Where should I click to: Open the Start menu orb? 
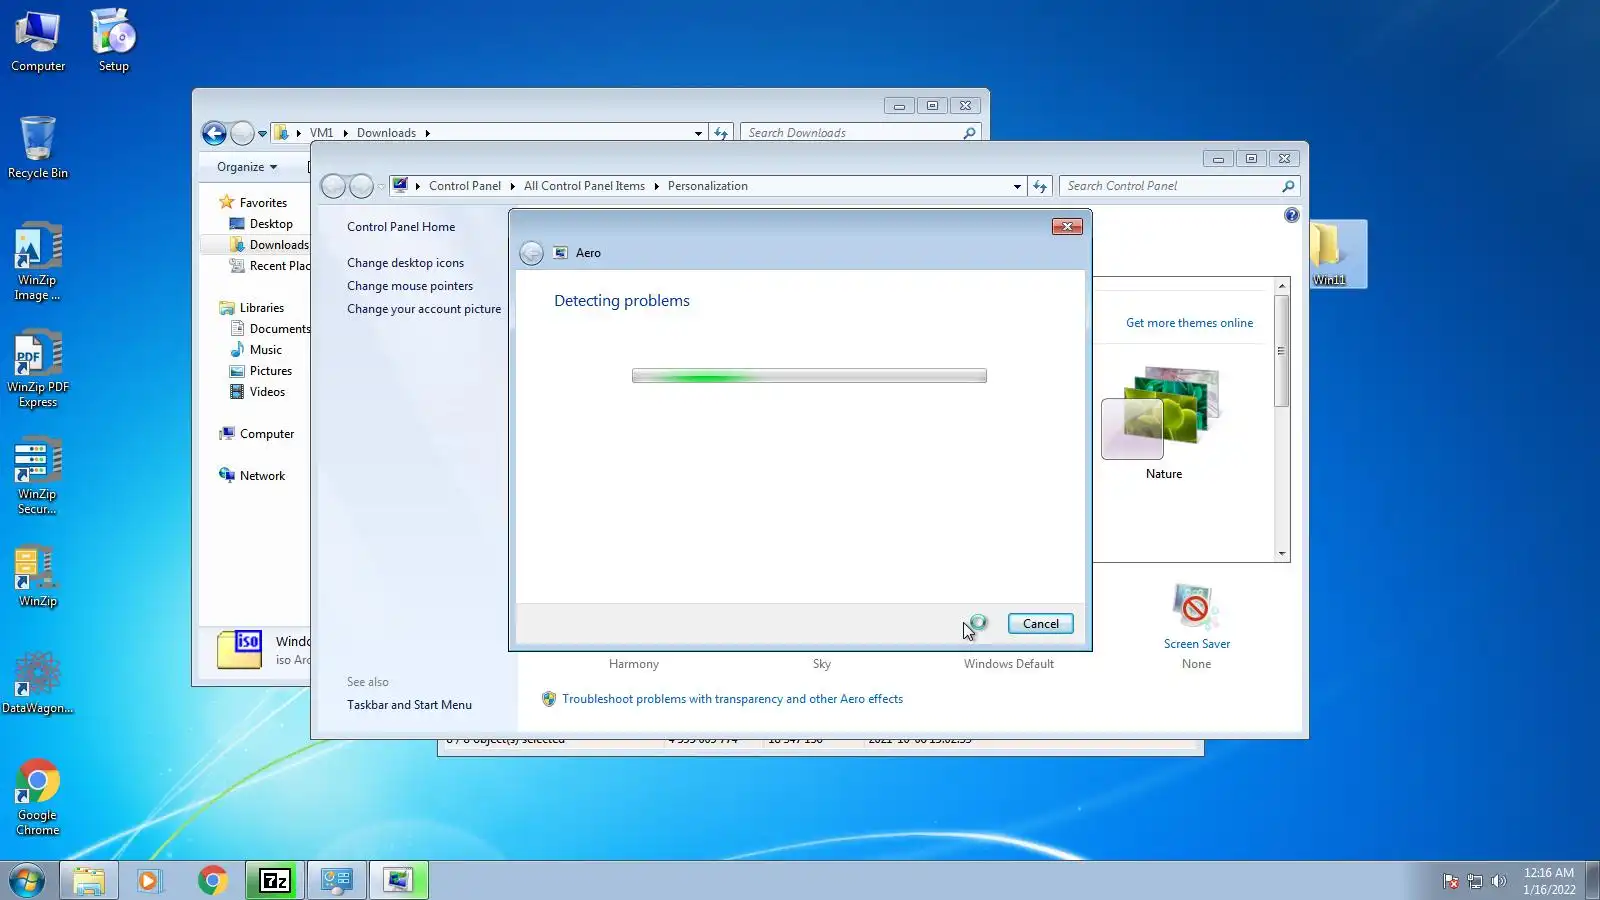click(x=27, y=880)
